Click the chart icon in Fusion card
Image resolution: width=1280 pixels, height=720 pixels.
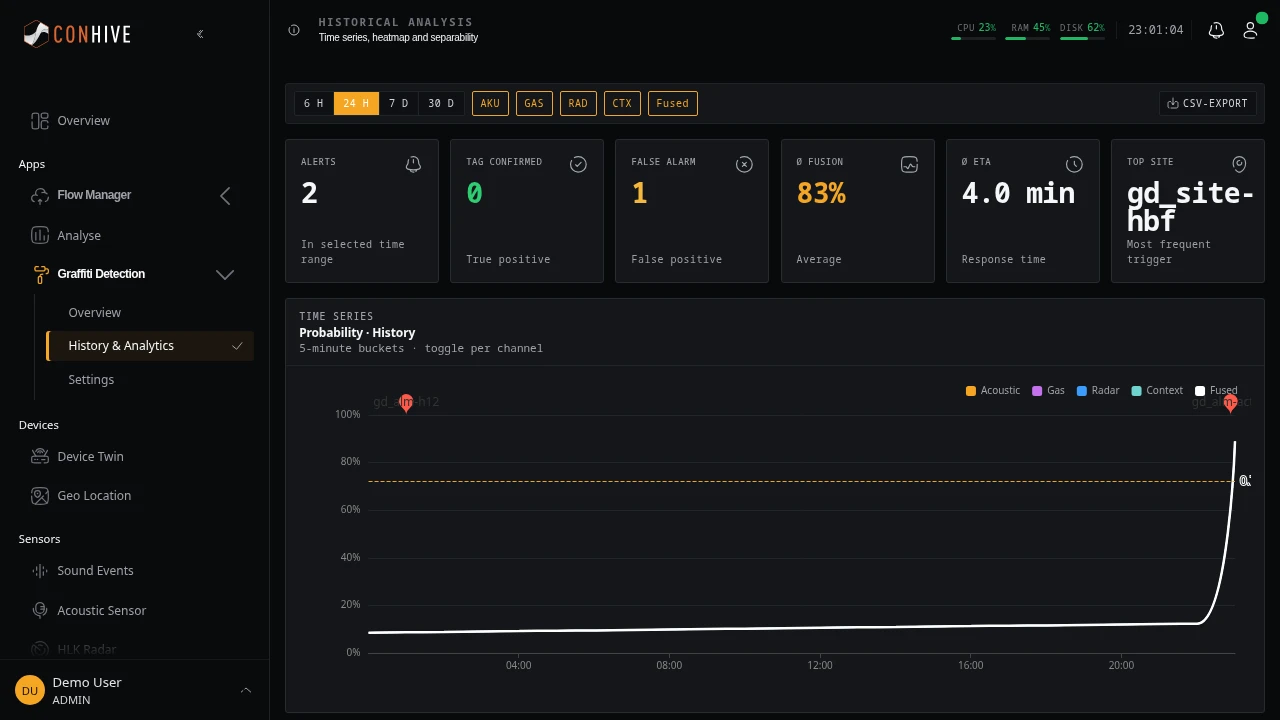pos(909,164)
